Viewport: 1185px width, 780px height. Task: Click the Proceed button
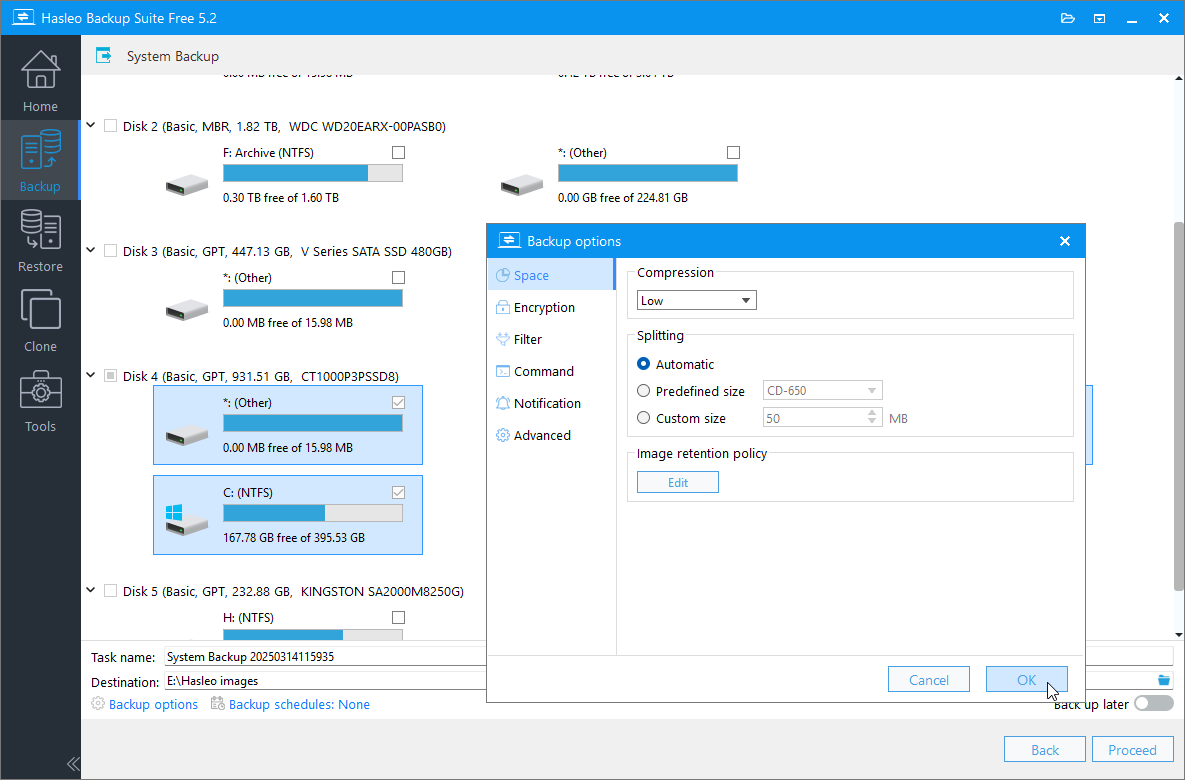[x=1132, y=750]
